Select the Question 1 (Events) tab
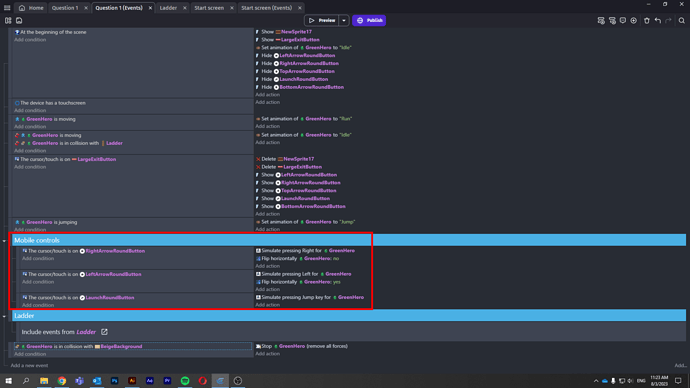The image size is (690, 388). 119,8
